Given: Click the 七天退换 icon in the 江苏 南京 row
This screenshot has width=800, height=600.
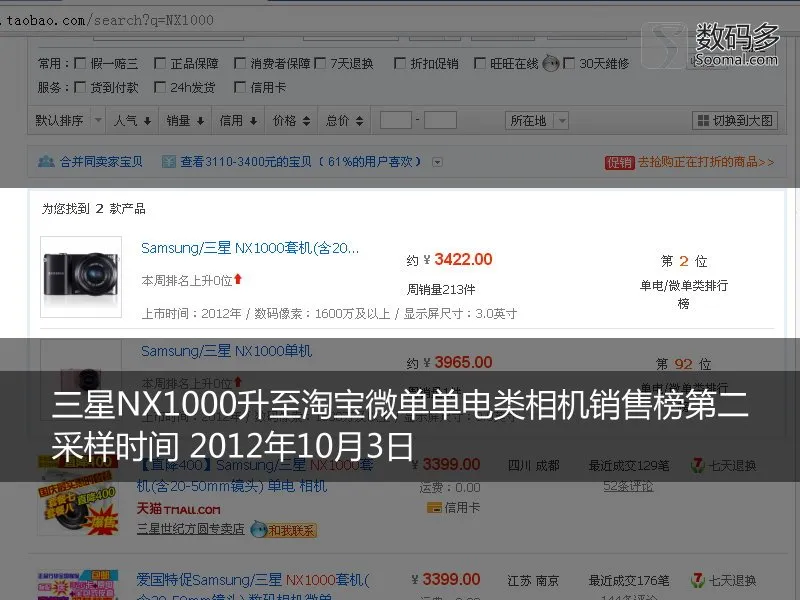Looking at the screenshot, I should [697, 580].
